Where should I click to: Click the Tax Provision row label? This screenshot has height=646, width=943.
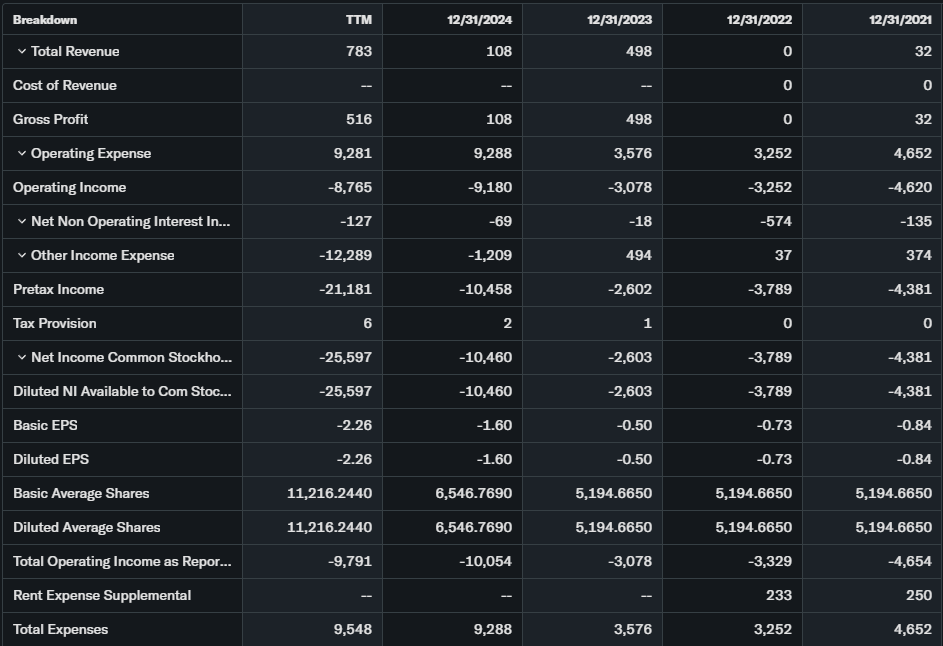point(55,324)
